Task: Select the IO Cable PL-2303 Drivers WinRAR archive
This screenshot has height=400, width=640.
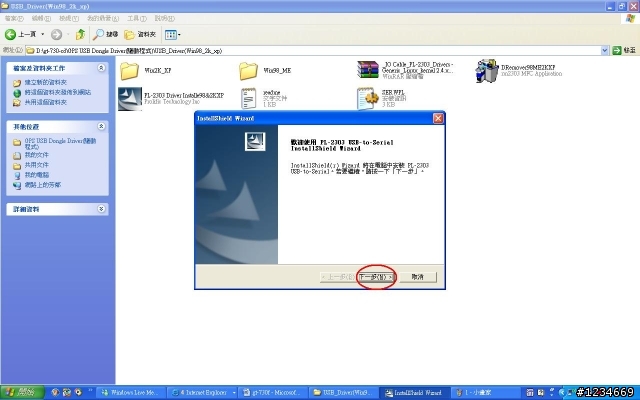Action: tap(406, 70)
